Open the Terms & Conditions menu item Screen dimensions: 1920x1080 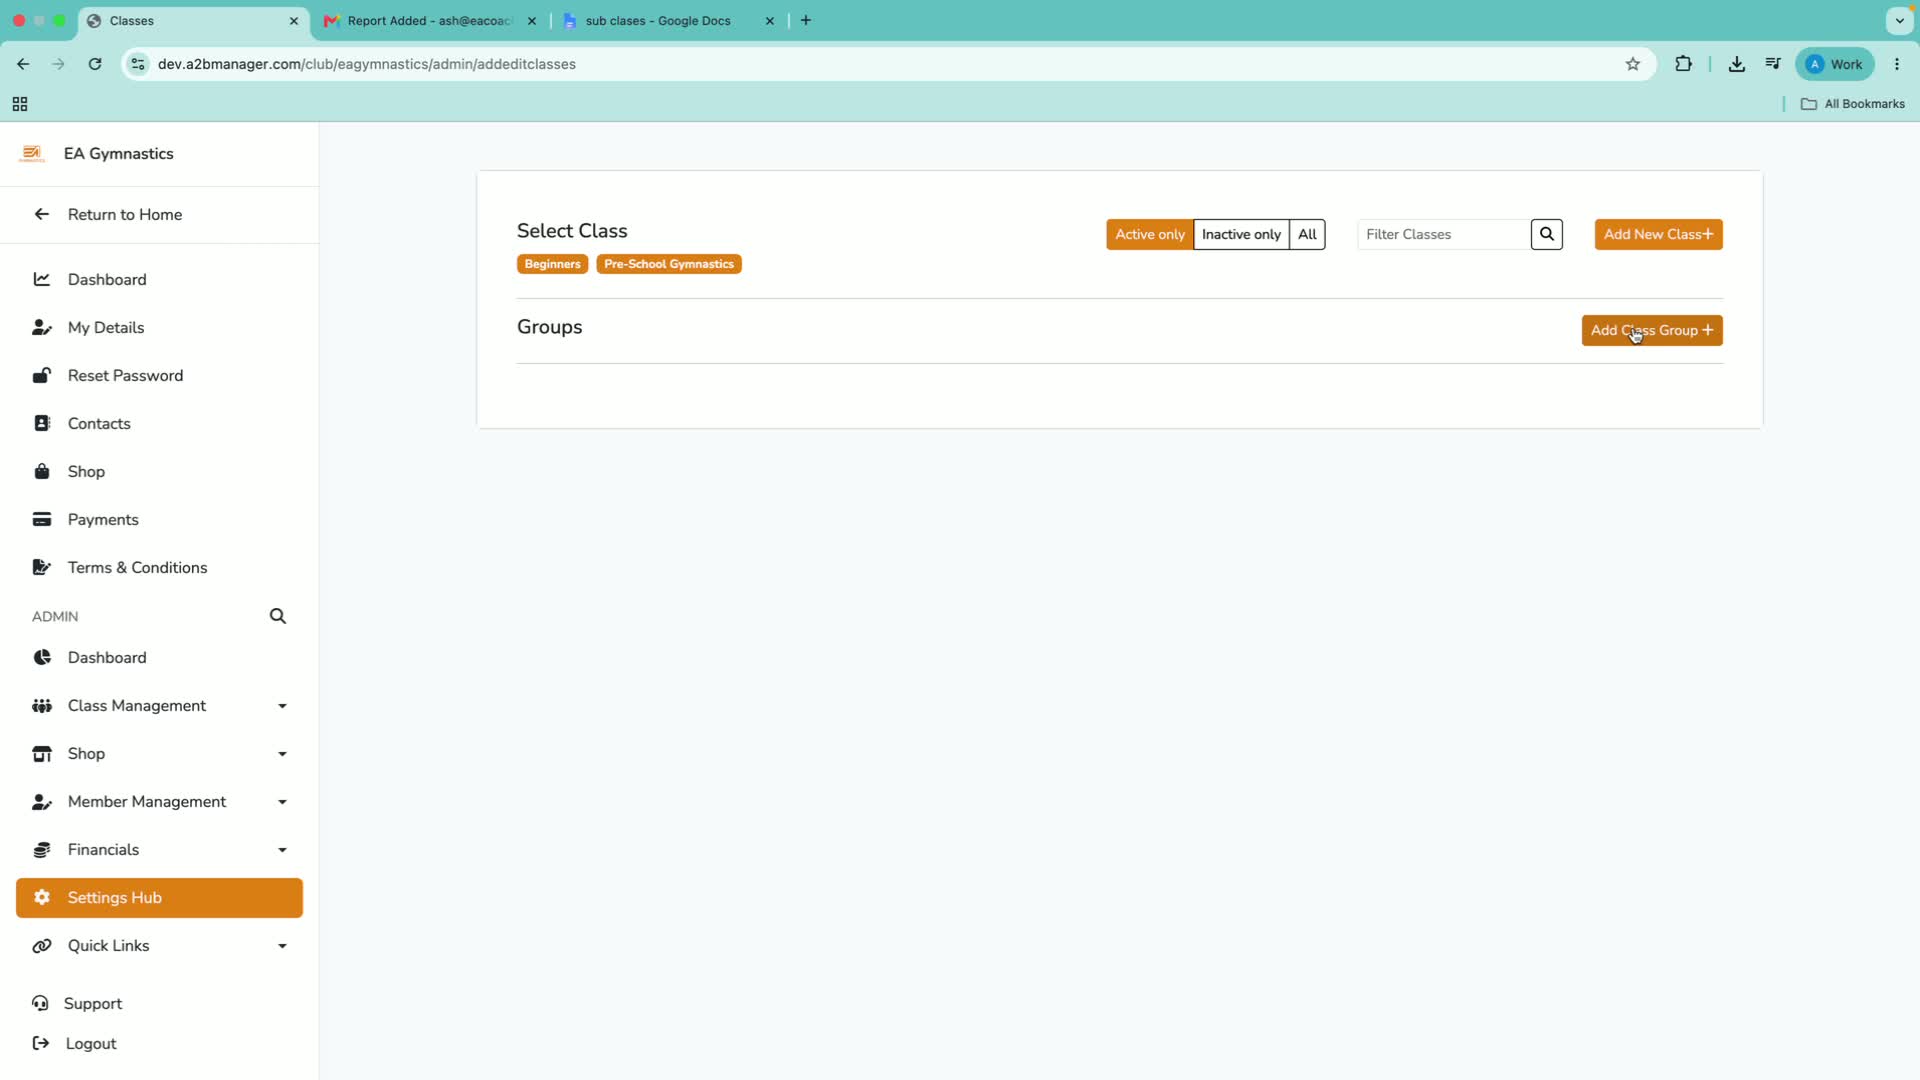tap(159, 567)
